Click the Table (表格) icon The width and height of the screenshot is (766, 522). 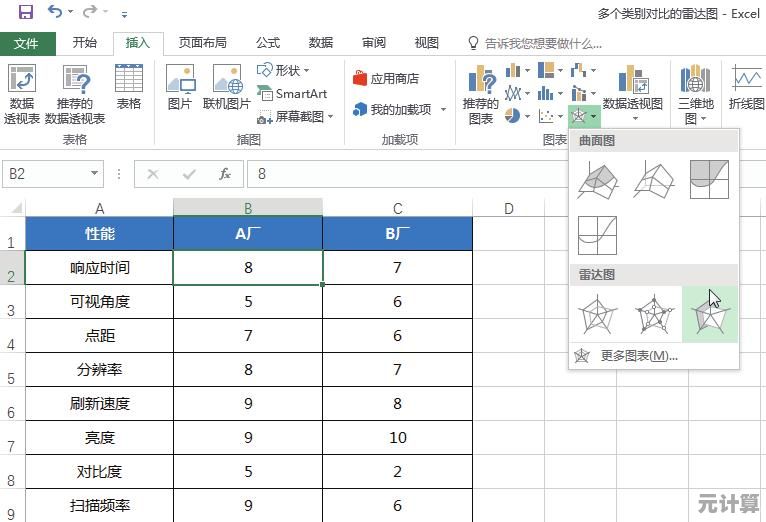tap(129, 87)
